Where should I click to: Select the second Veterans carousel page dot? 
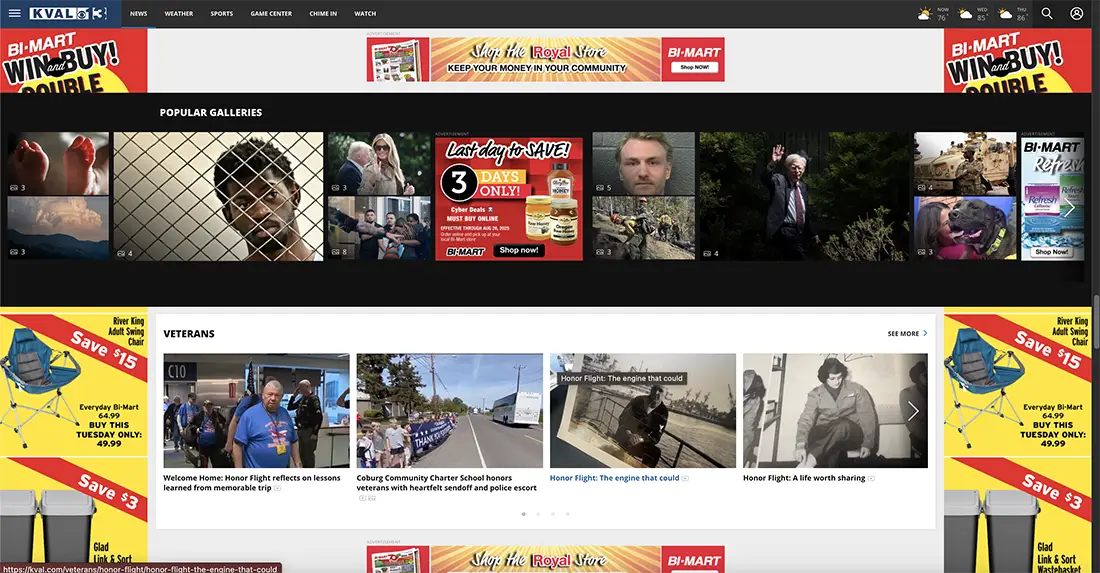[538, 514]
